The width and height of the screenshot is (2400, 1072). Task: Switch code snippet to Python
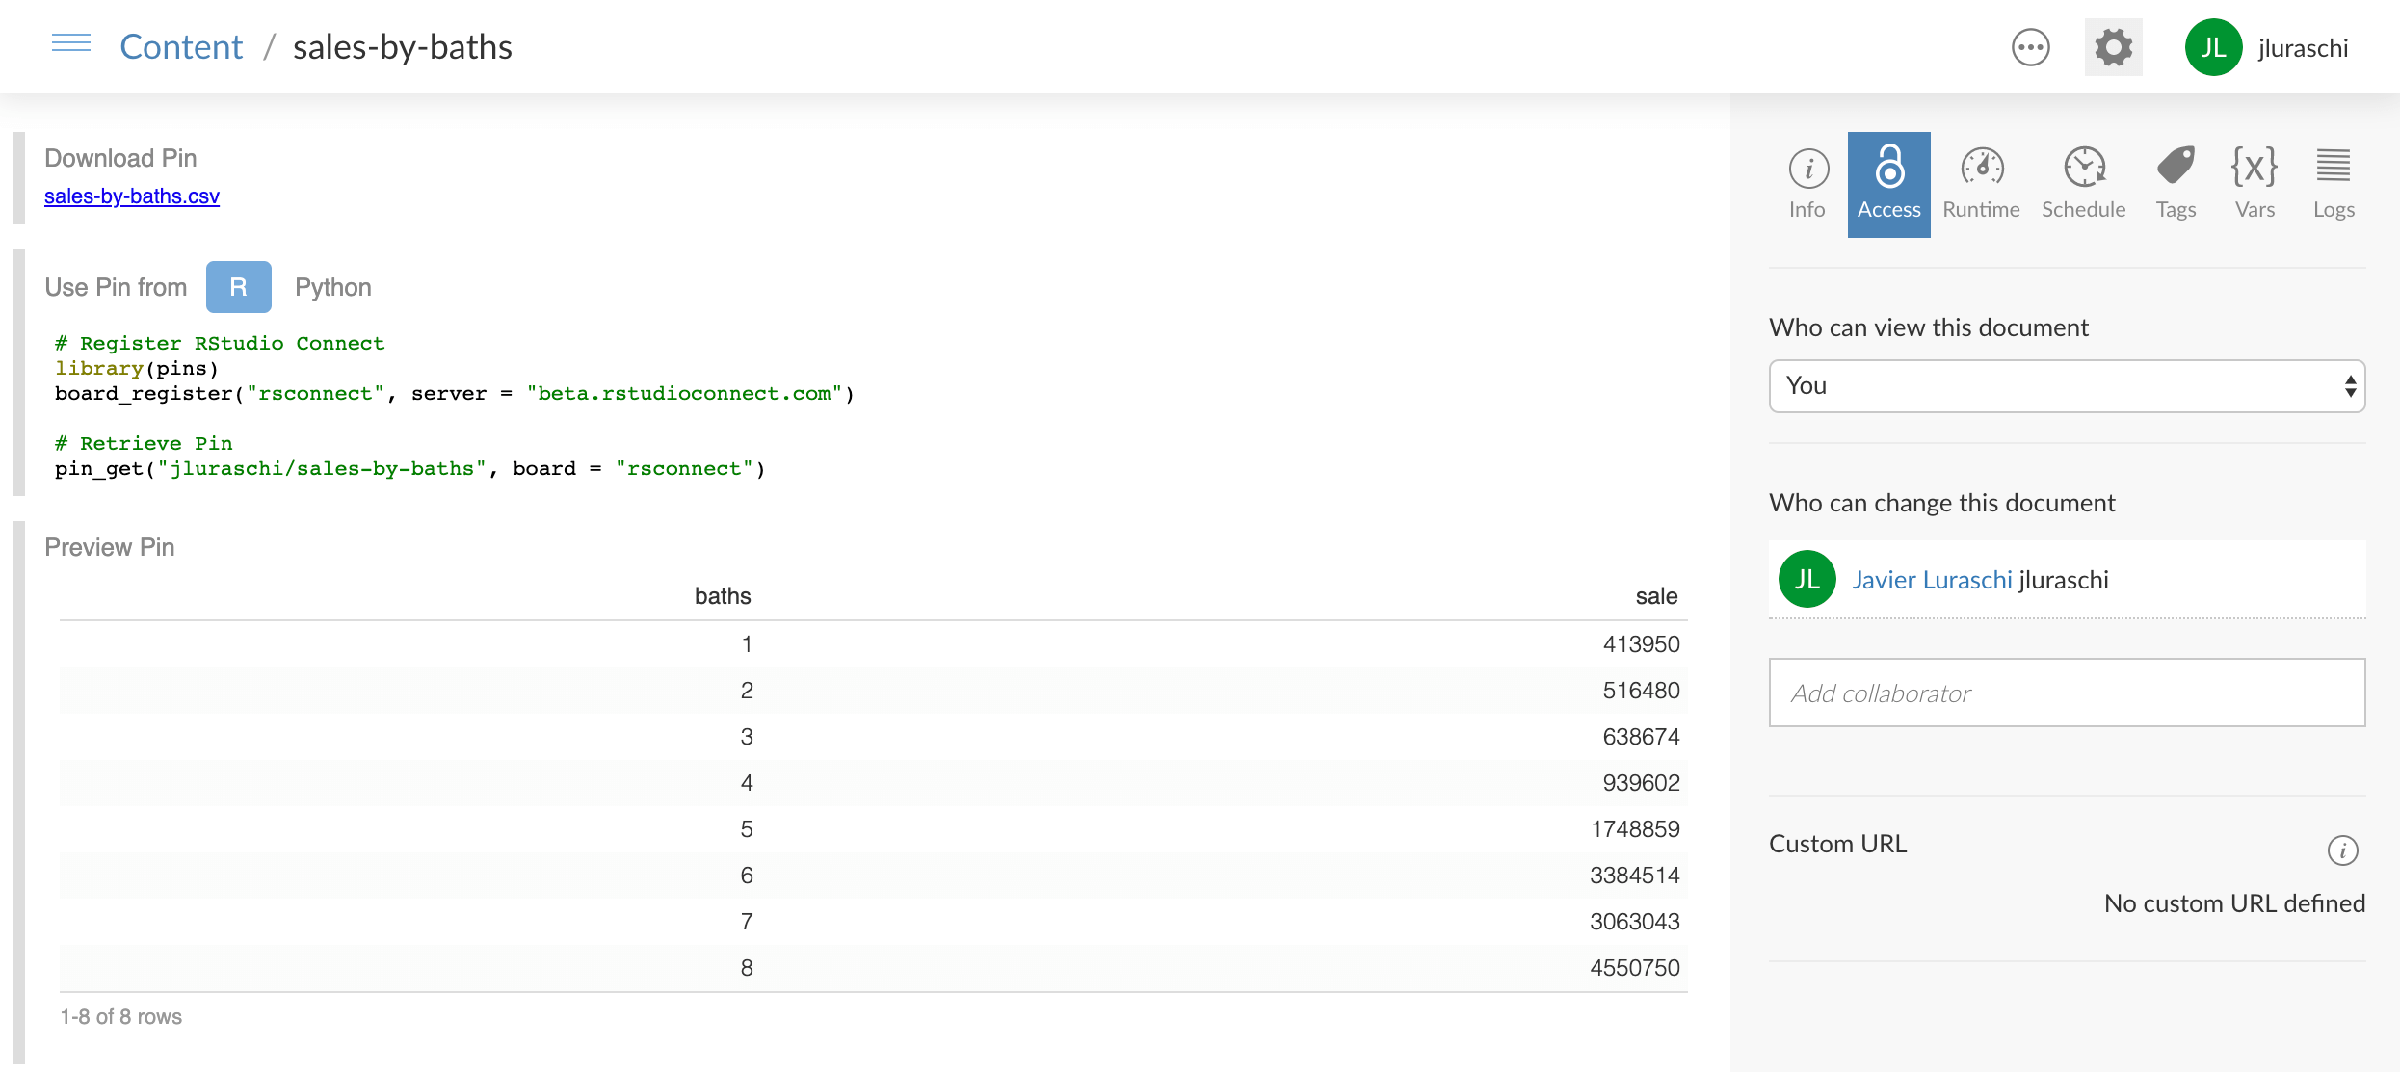(333, 287)
